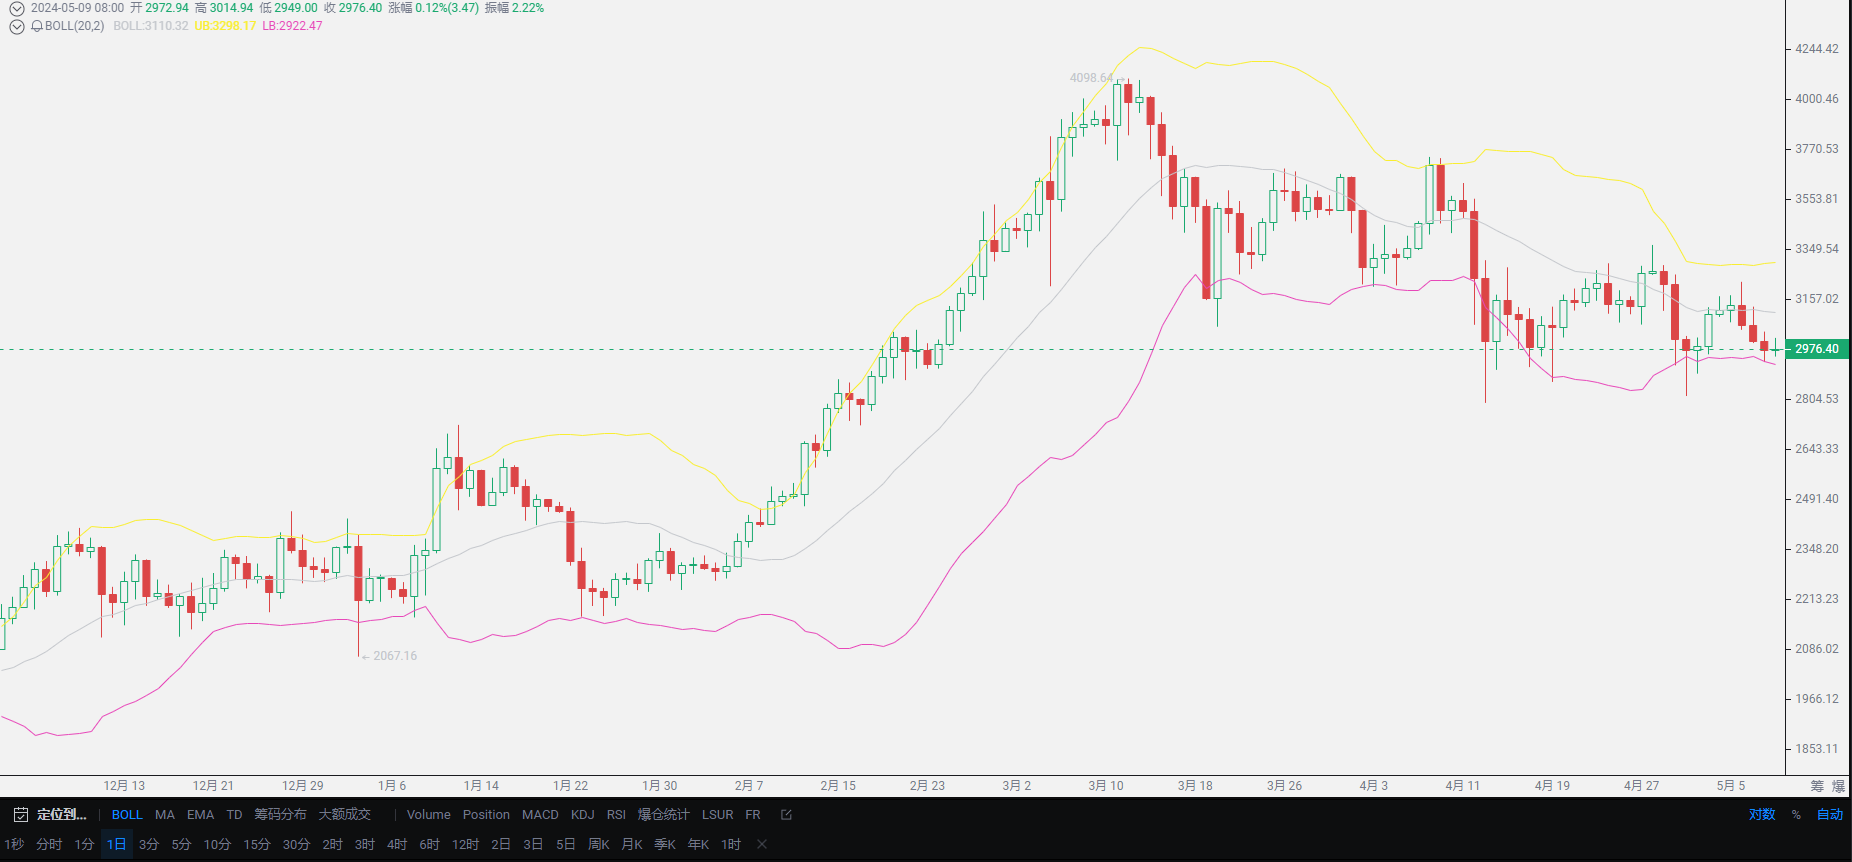Enable the KDJ sub-indicator
This screenshot has width=1852, height=862.
583,815
